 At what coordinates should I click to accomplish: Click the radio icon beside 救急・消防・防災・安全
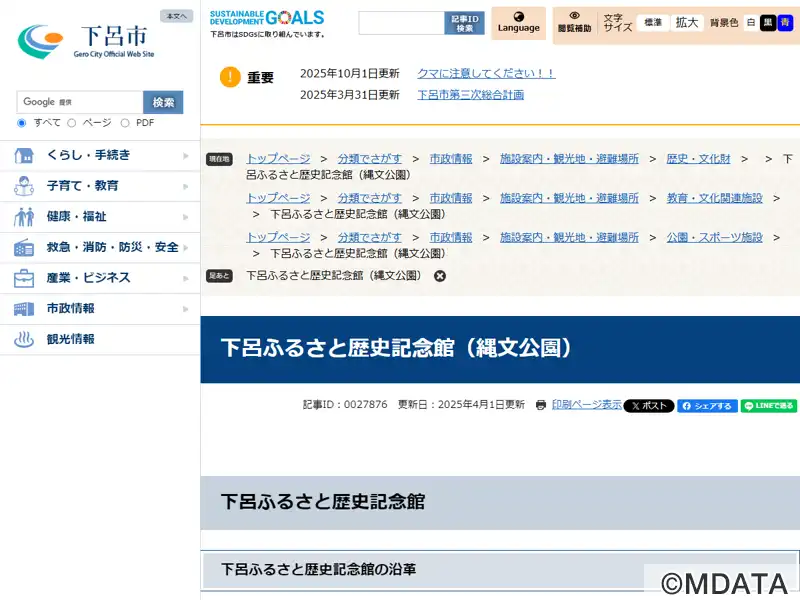(24, 247)
